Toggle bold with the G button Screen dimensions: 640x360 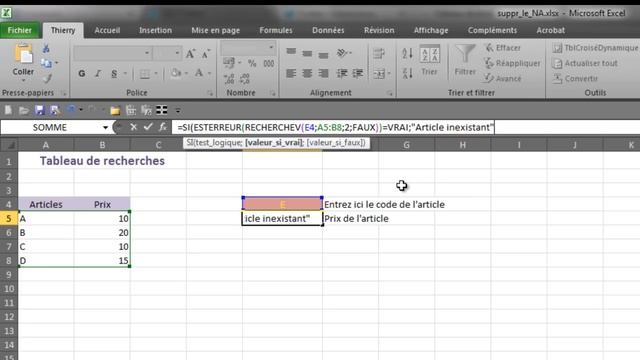pyautogui.click(x=82, y=73)
